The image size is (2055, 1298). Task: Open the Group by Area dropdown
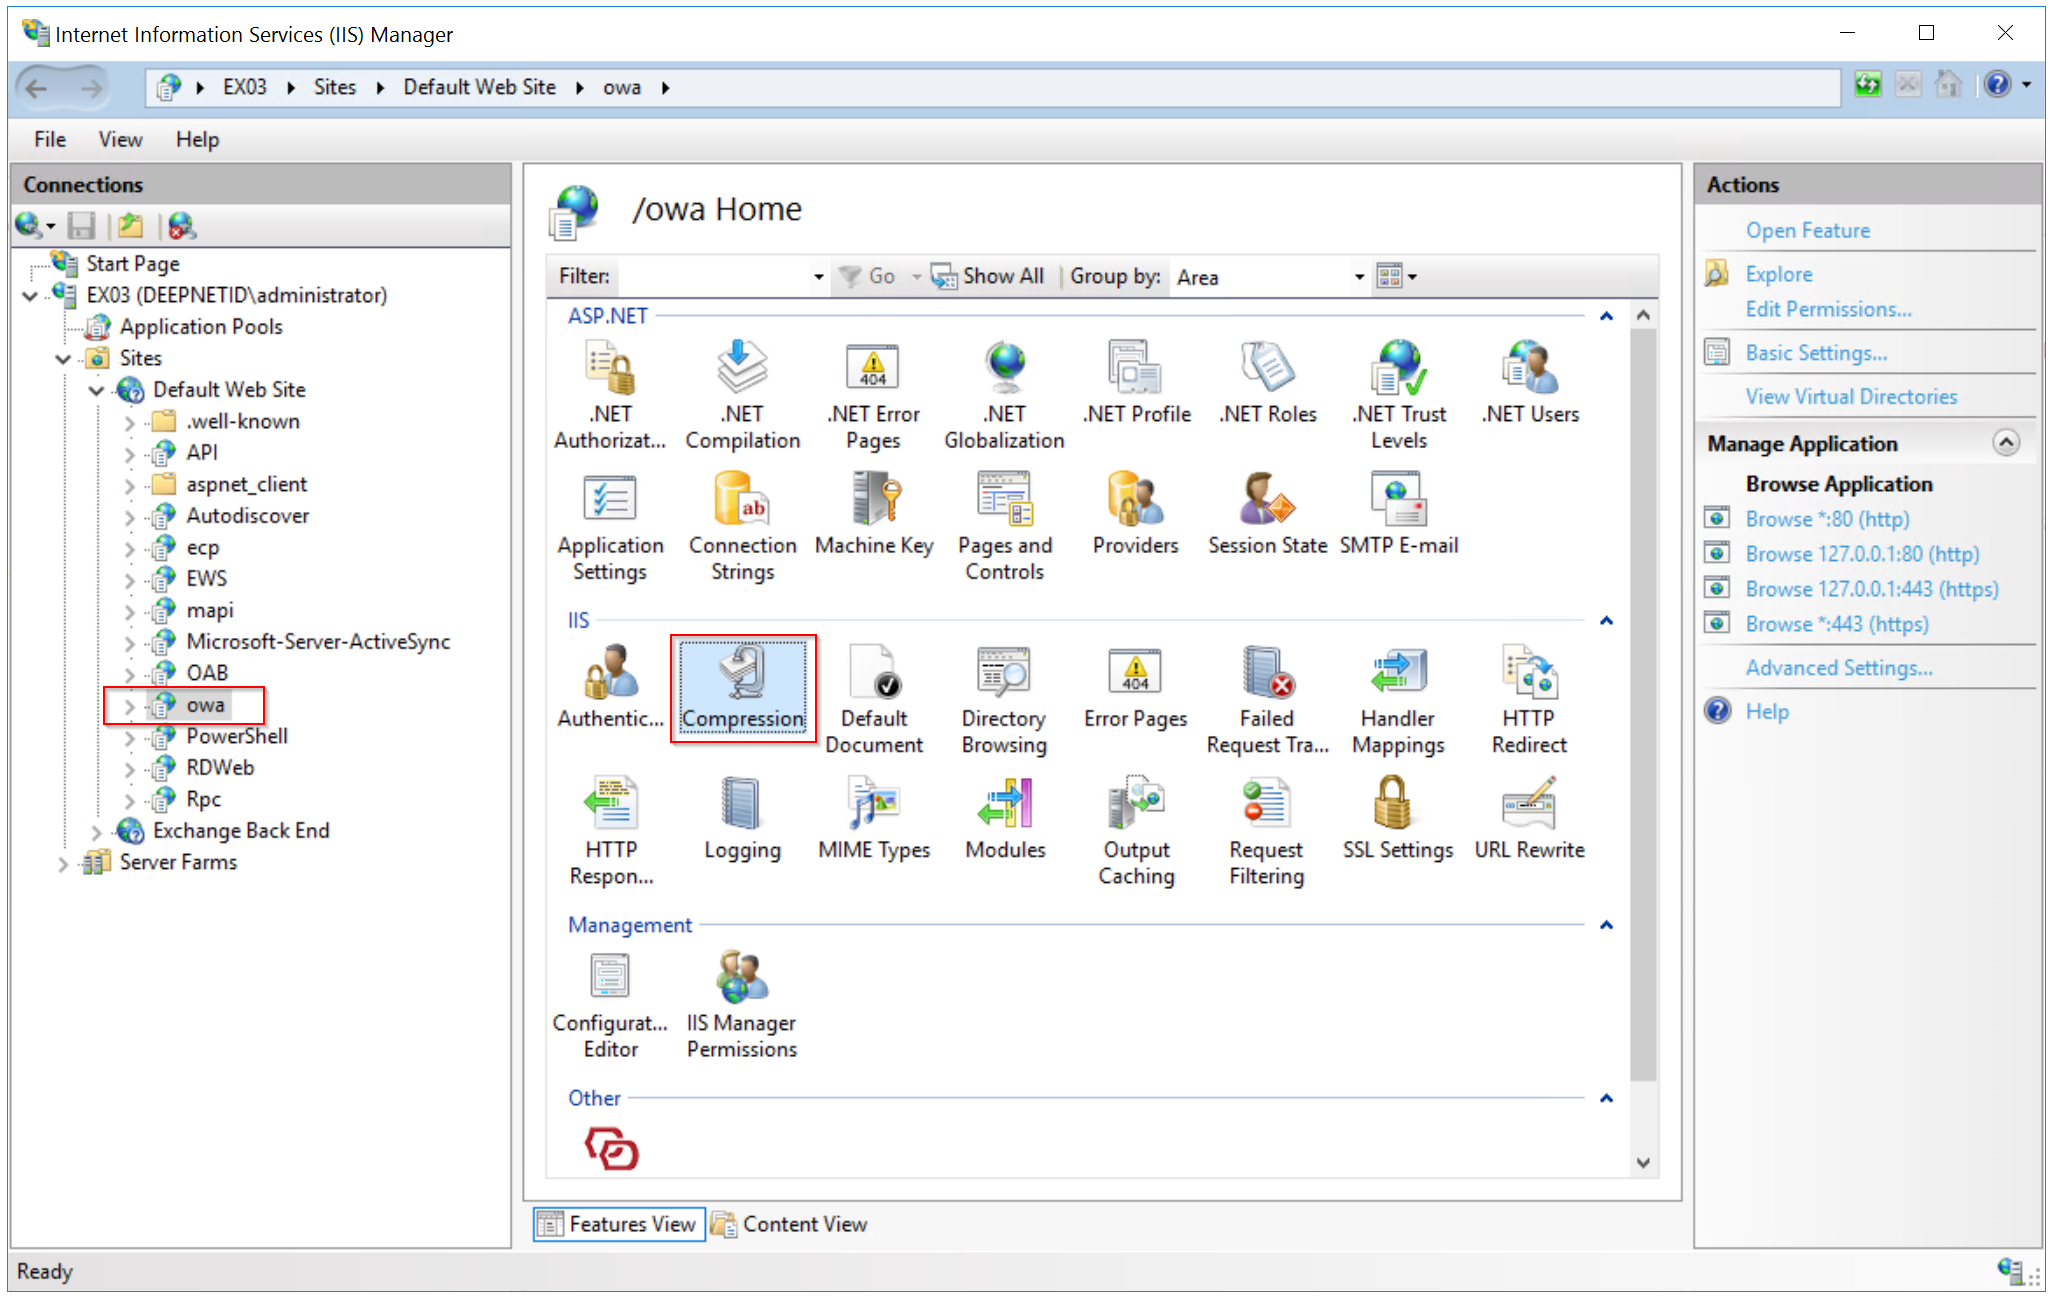pyautogui.click(x=1358, y=277)
